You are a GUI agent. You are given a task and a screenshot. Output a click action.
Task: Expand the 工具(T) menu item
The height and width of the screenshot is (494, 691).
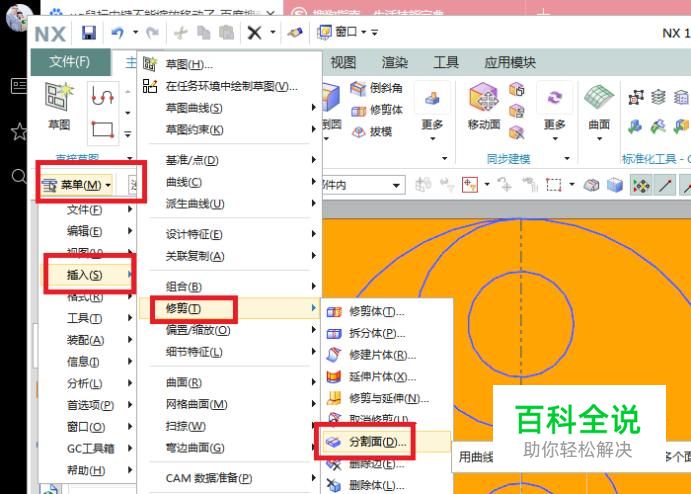(x=88, y=318)
